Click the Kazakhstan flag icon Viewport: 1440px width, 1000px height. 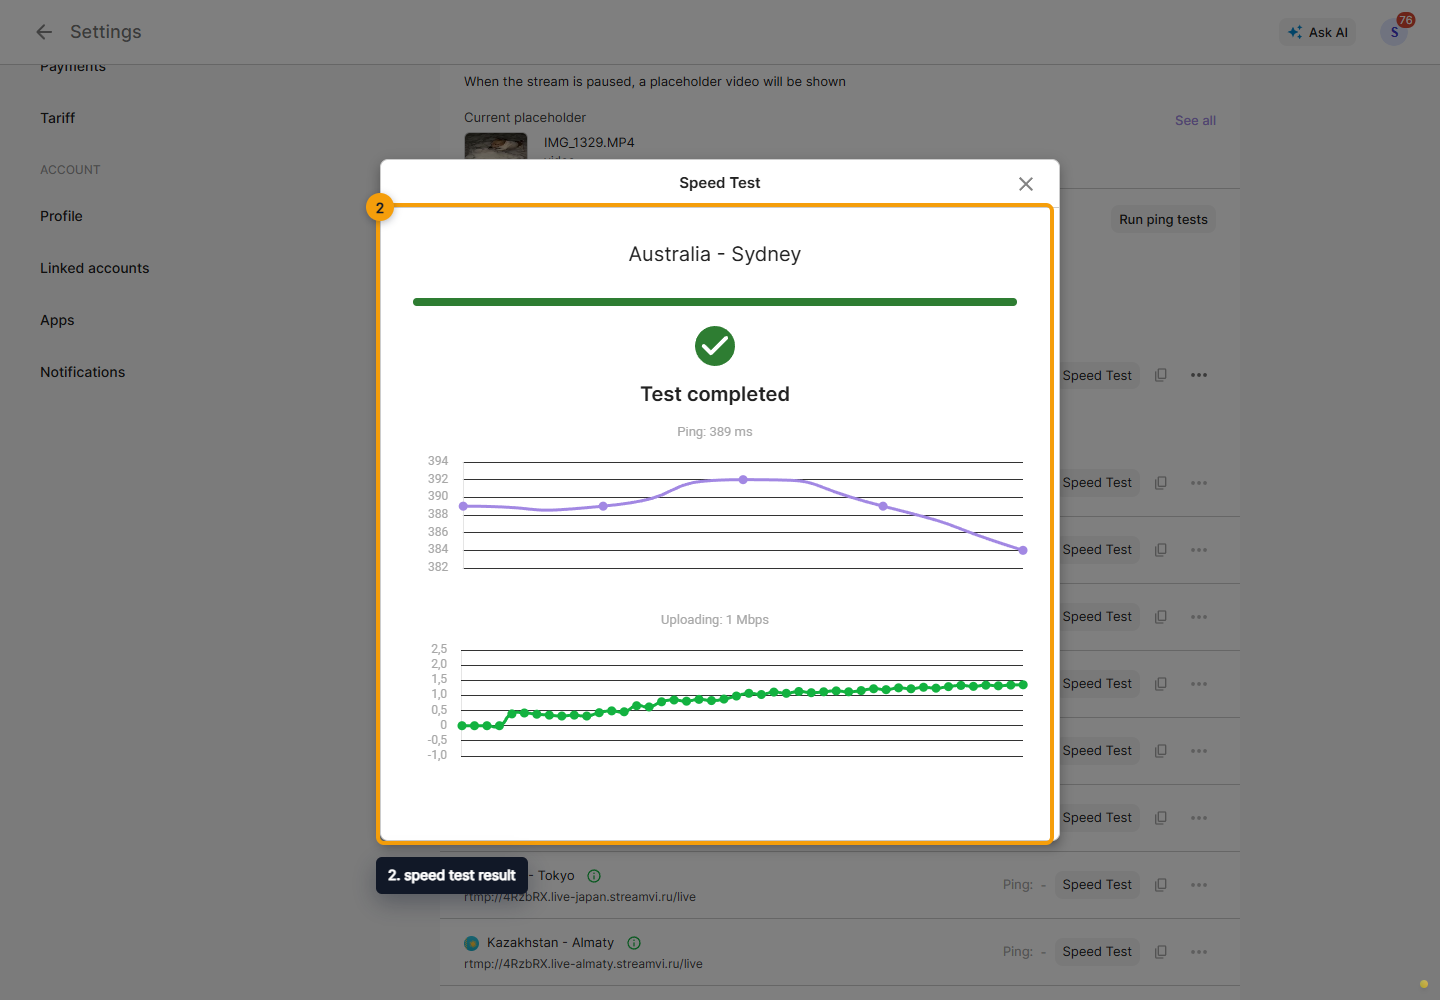[x=472, y=943]
